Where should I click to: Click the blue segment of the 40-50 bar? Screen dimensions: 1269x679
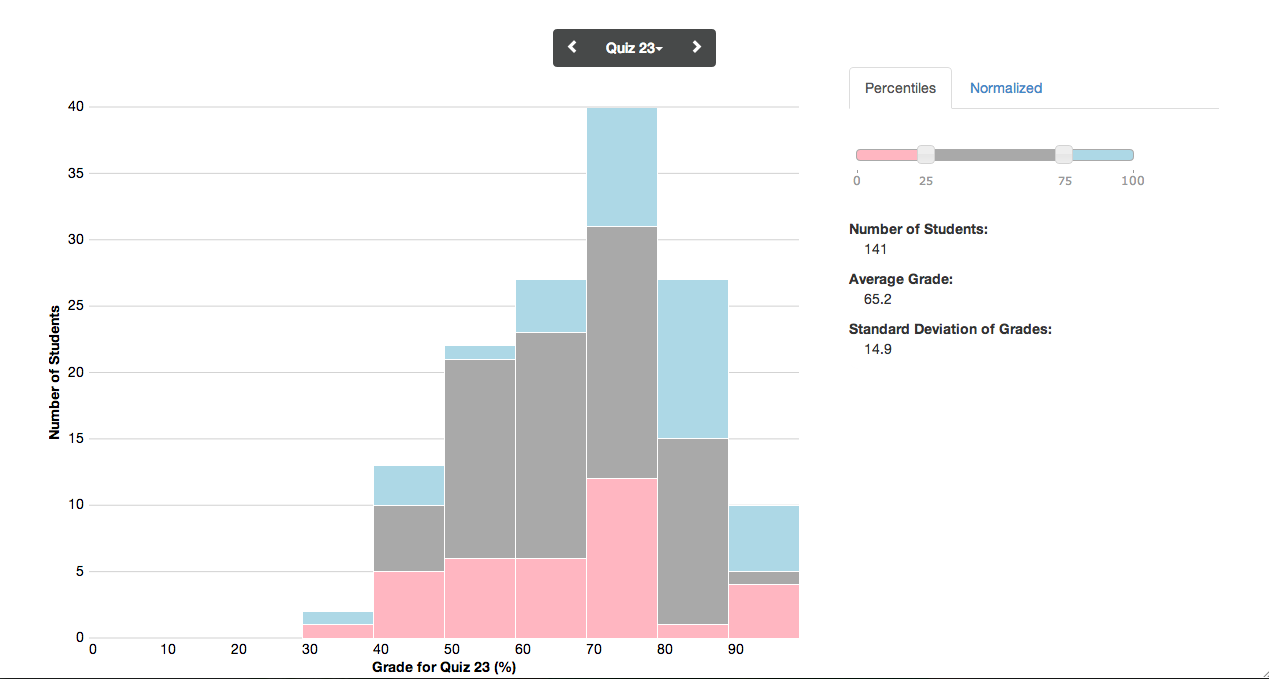[x=409, y=485]
